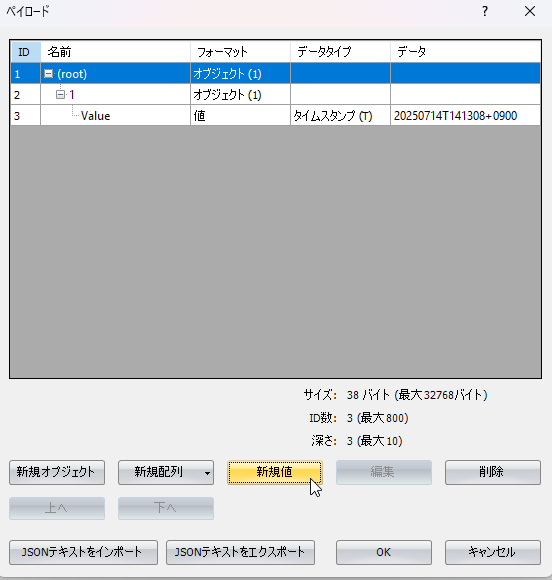
Task: Open the 新規配列 dropdown arrow
Action: click(x=208, y=472)
